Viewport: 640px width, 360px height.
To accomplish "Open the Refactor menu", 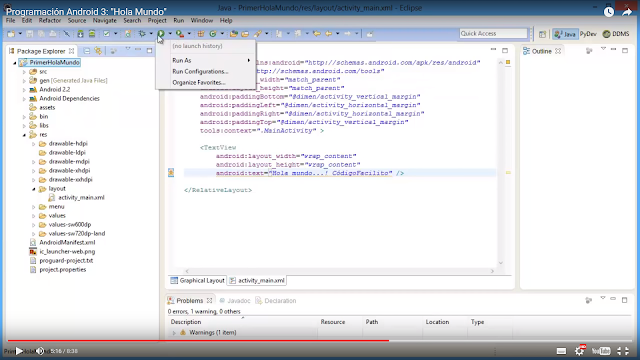I will (x=50, y=20).
